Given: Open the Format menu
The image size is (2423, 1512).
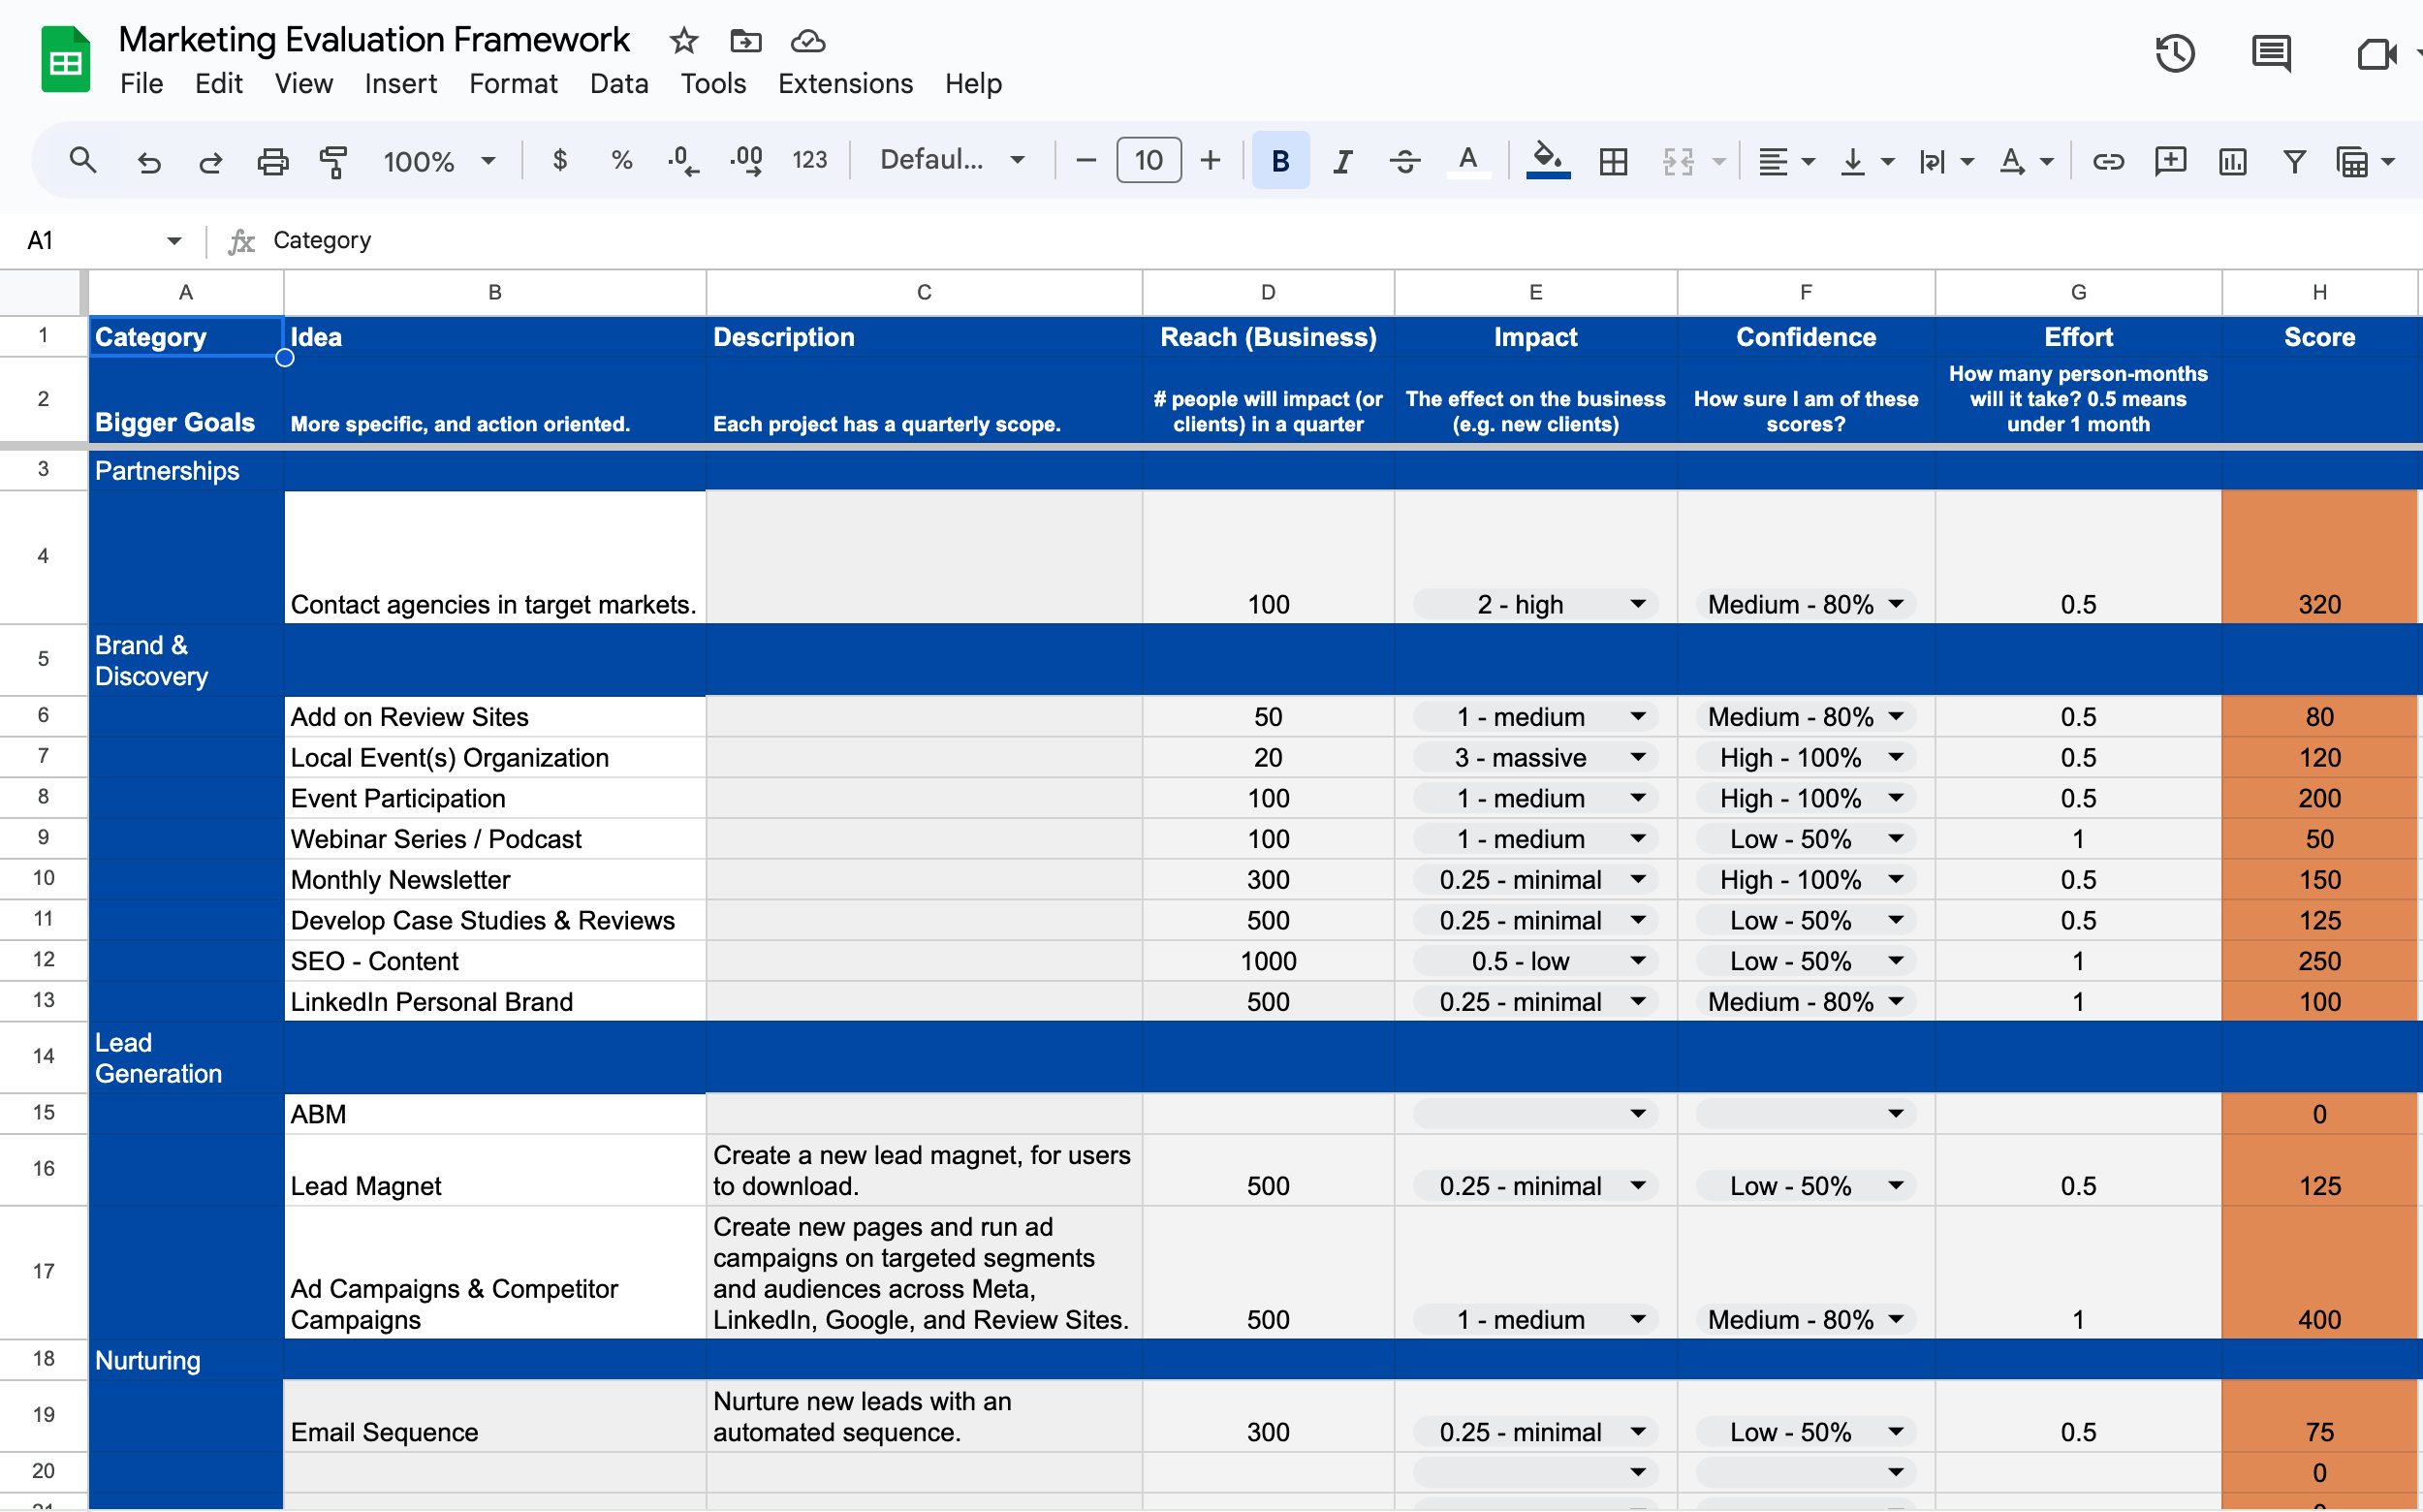Looking at the screenshot, I should pyautogui.click(x=512, y=83).
